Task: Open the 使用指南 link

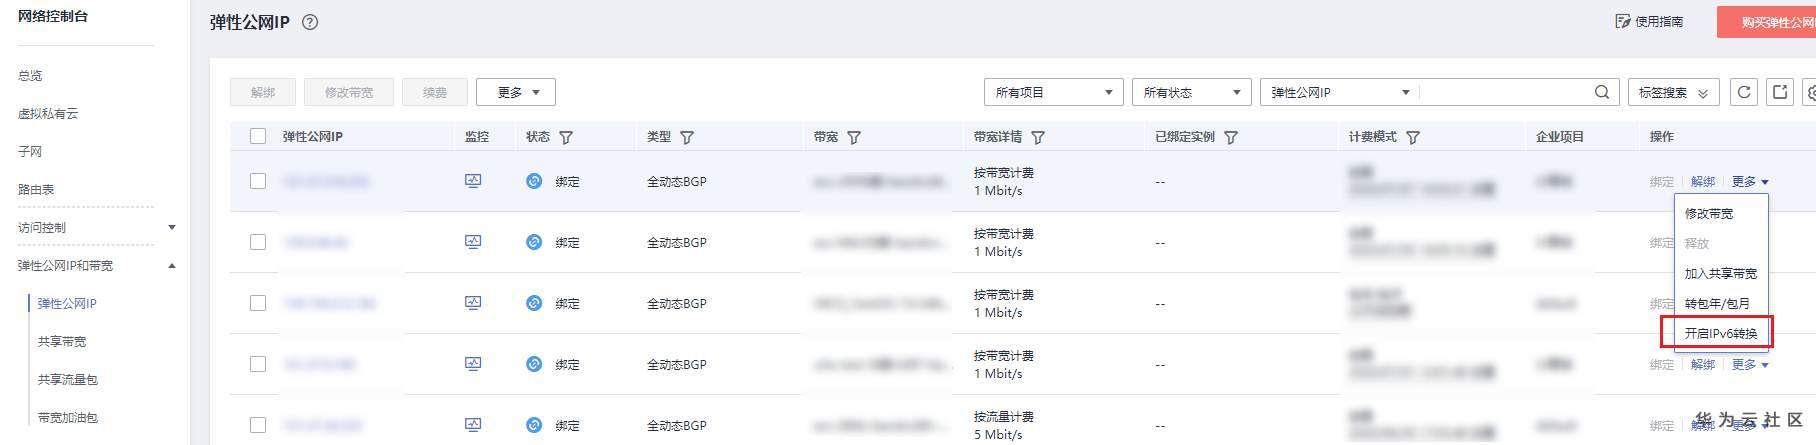Action: (x=1649, y=21)
